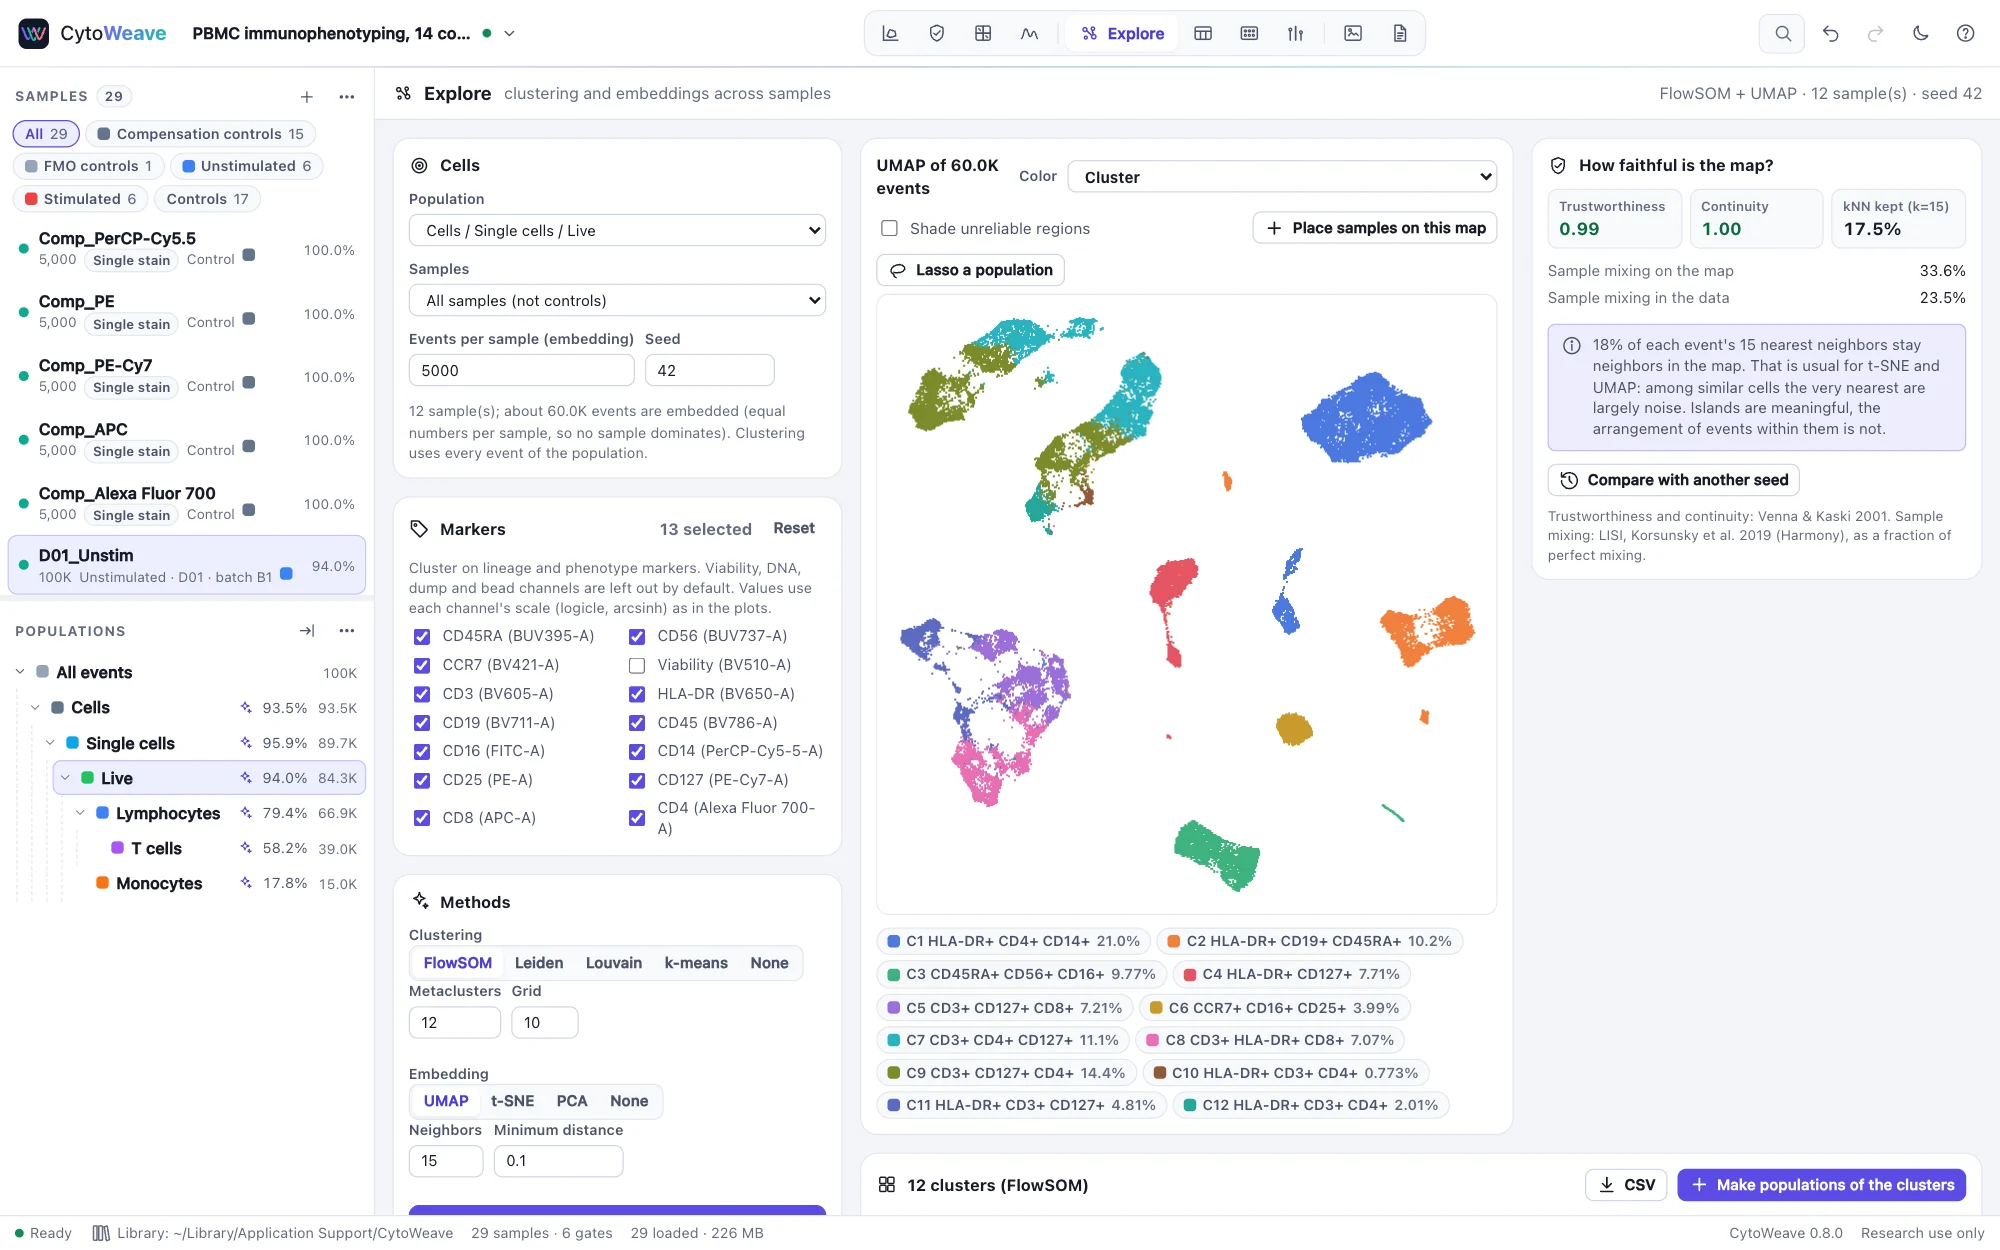The width and height of the screenshot is (2000, 1250).
Task: Open the experiment title dropdown chevron
Action: (x=509, y=34)
